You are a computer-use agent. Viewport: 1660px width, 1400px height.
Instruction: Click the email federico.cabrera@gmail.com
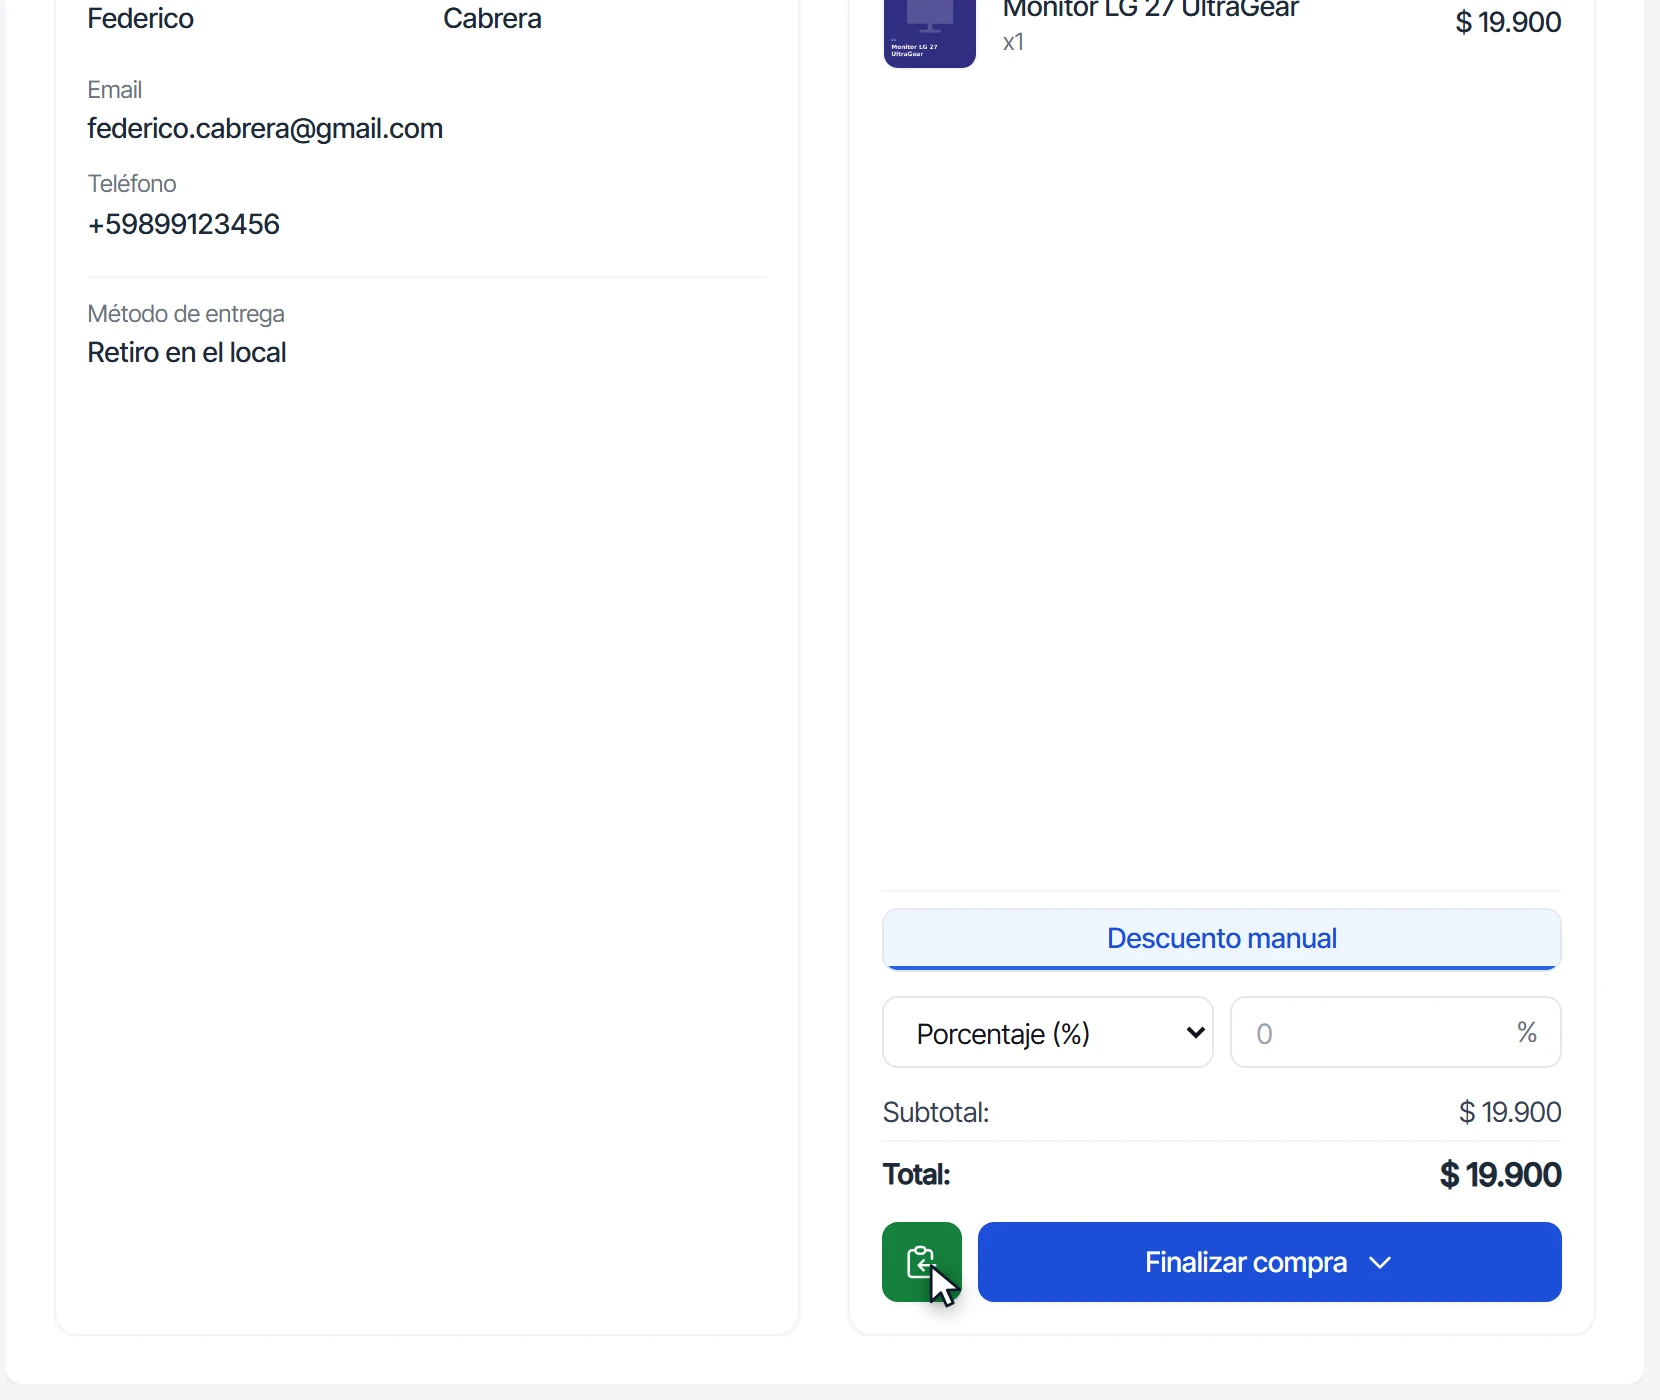point(265,129)
